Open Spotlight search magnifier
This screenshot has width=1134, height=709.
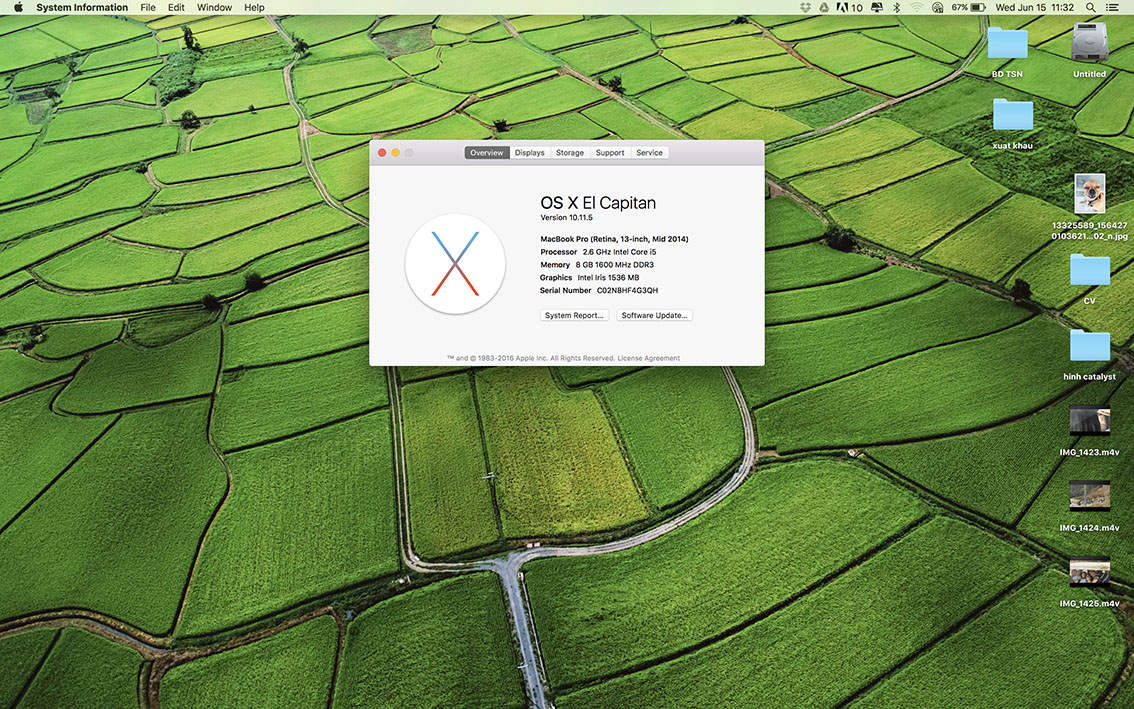tap(1091, 7)
